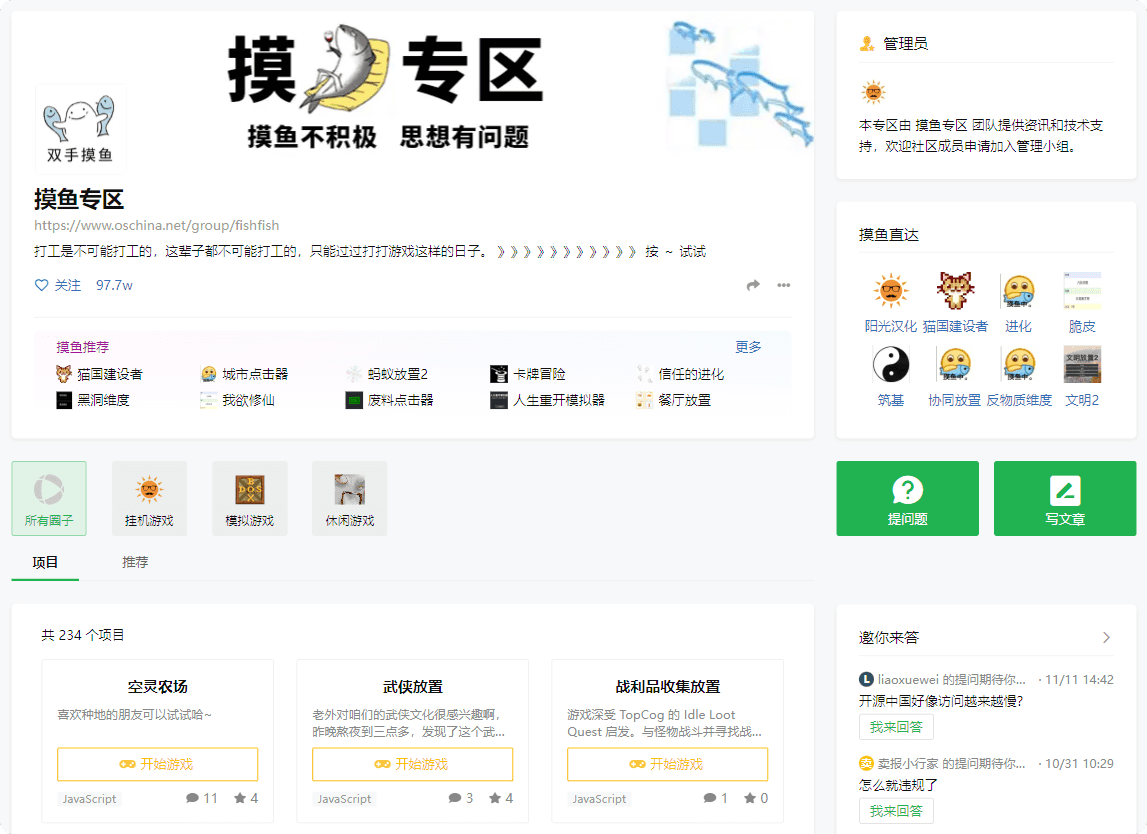
Task: Open 信任的进化 recommendation
Action: click(680, 374)
